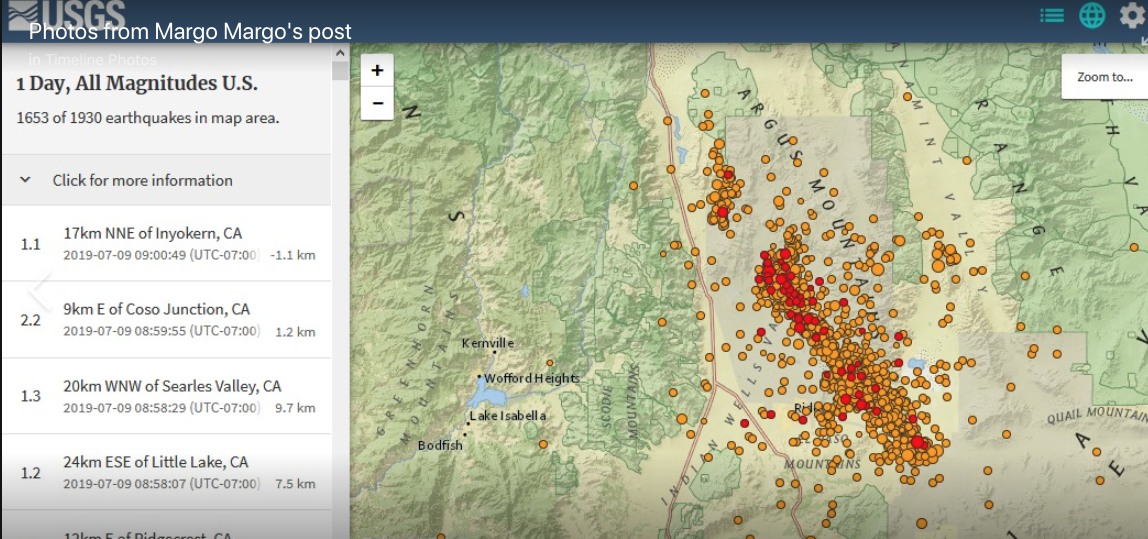This screenshot has height=539, width=1148.
Task: Open the settings gear icon
Action: click(x=1132, y=15)
